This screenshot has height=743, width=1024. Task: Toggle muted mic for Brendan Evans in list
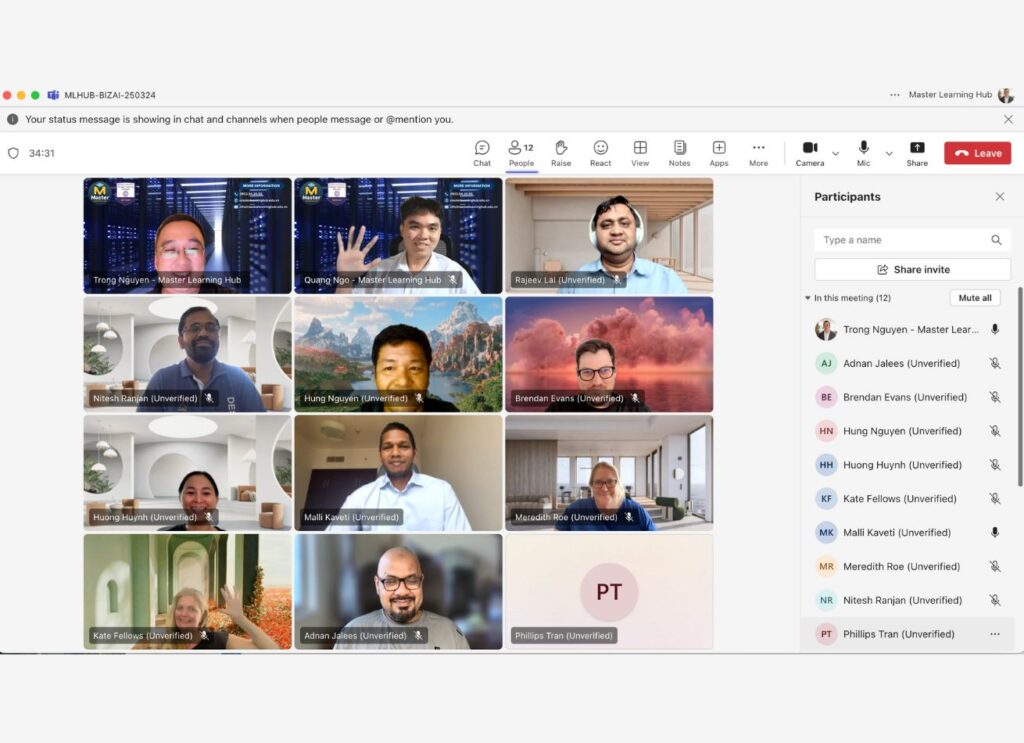[x=995, y=397]
